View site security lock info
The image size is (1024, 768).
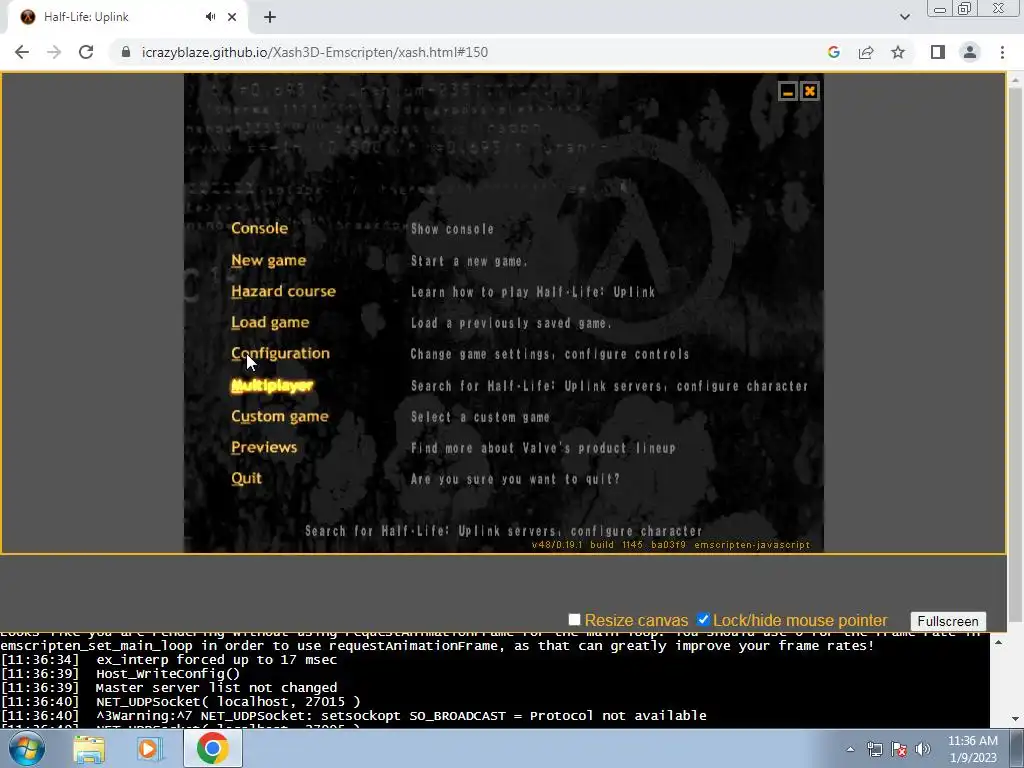[x=126, y=52]
